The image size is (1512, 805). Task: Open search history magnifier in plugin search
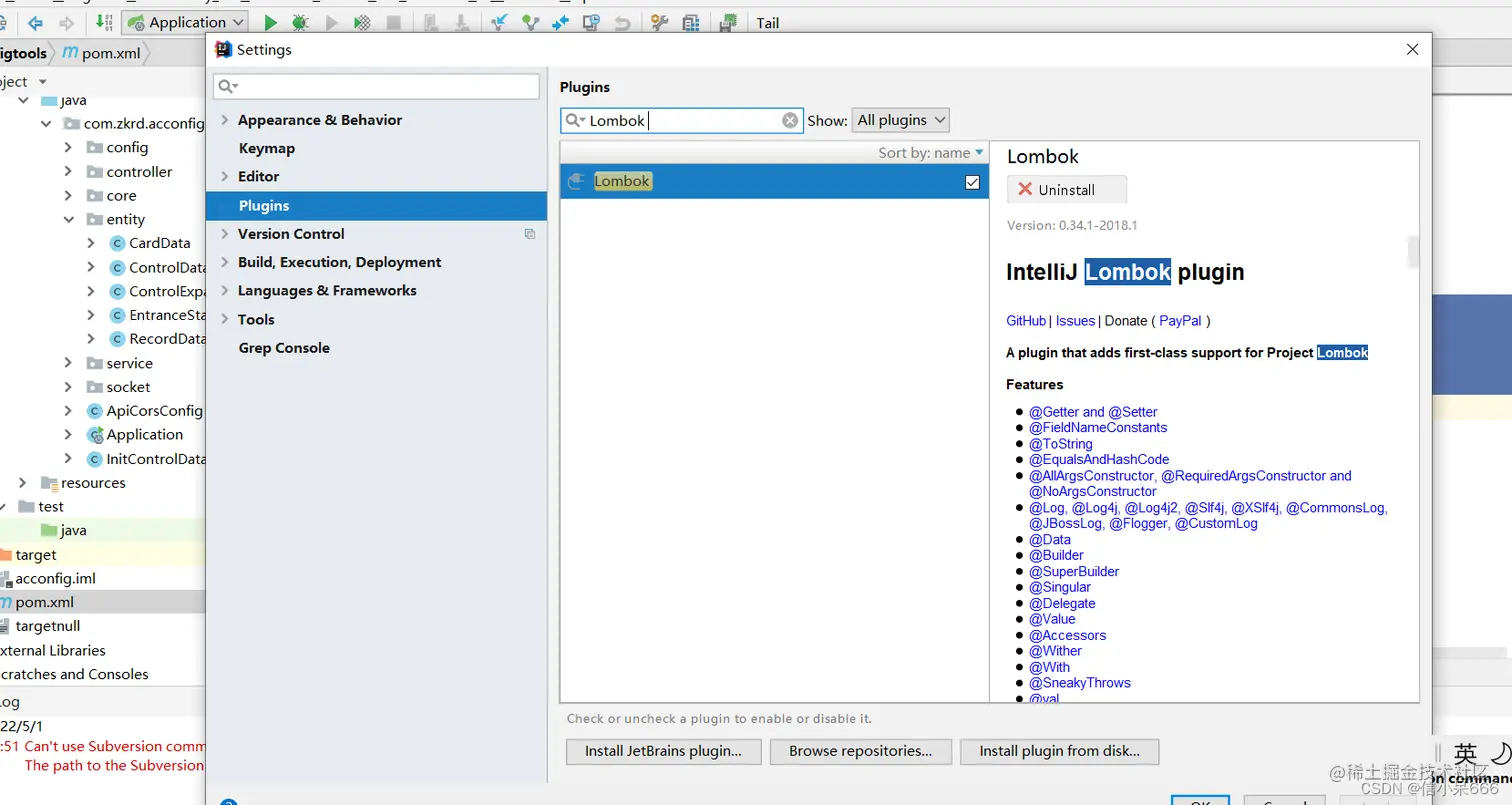575,120
